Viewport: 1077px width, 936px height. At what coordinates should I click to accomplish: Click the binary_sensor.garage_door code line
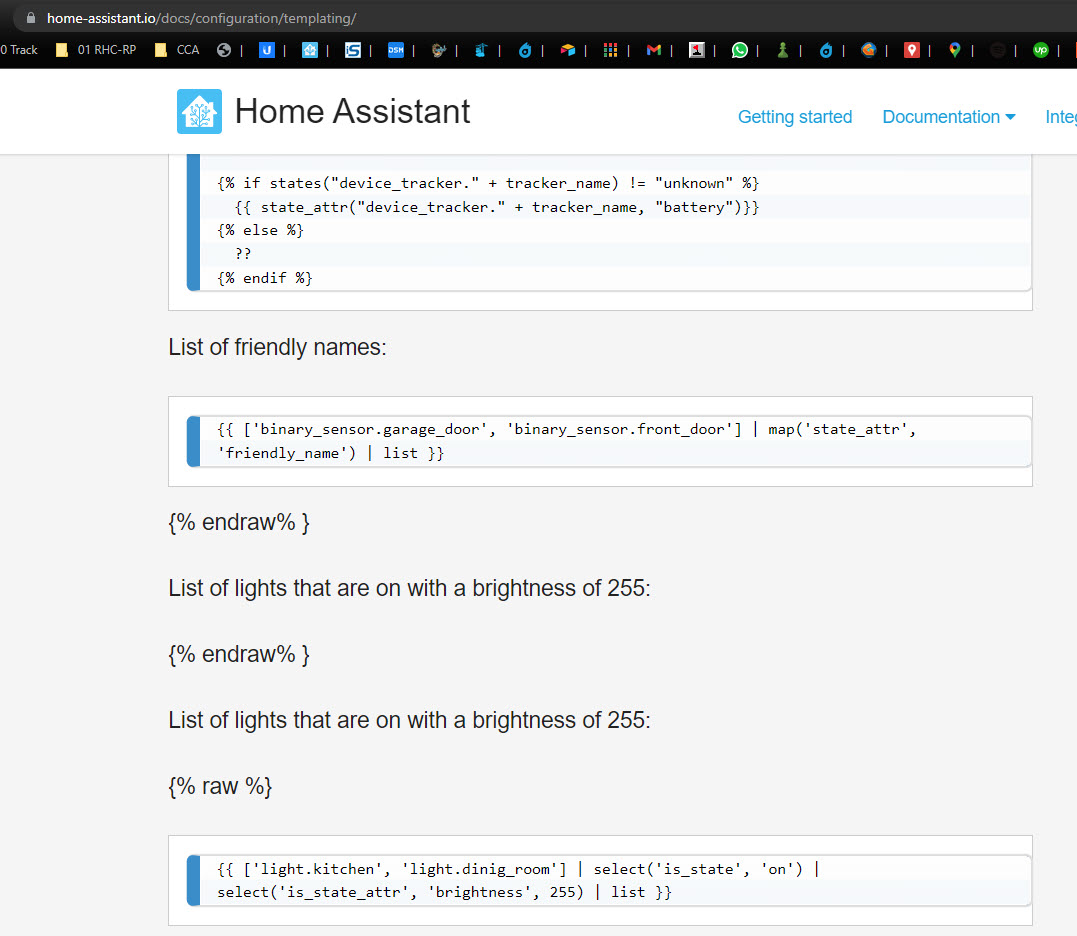pos(567,429)
